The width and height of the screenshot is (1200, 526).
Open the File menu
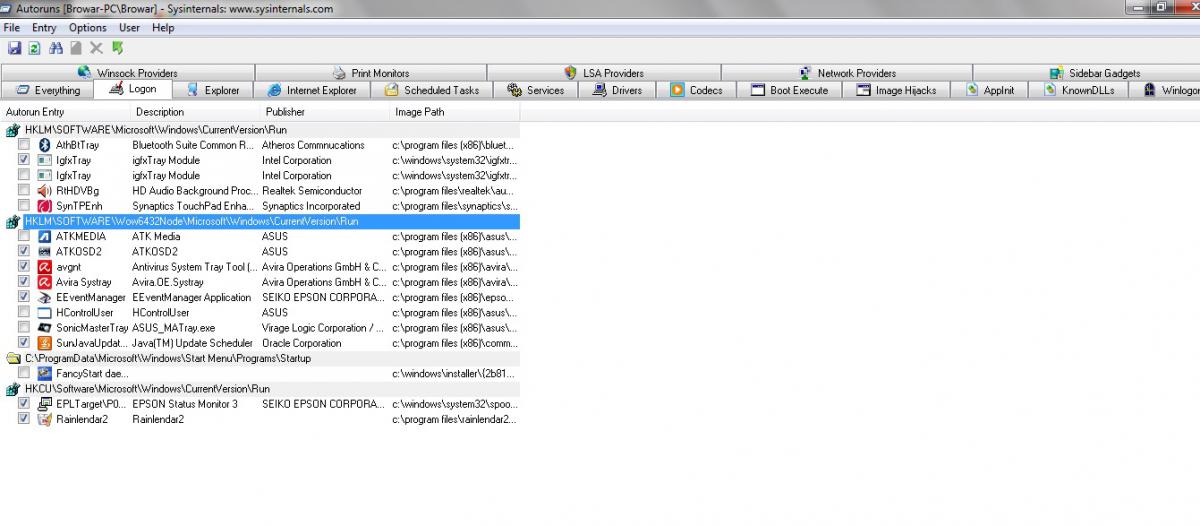point(12,28)
